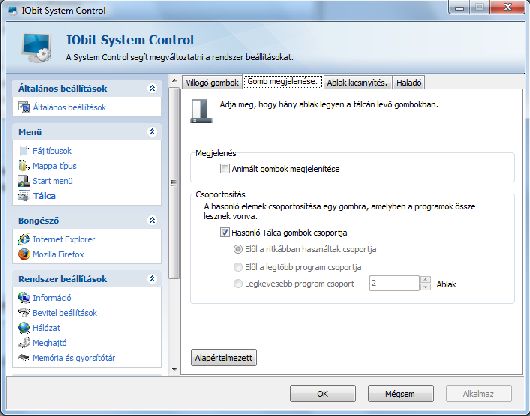Open Bevitel beállítások input settings
The height and width of the screenshot is (416, 530).
click(65, 313)
